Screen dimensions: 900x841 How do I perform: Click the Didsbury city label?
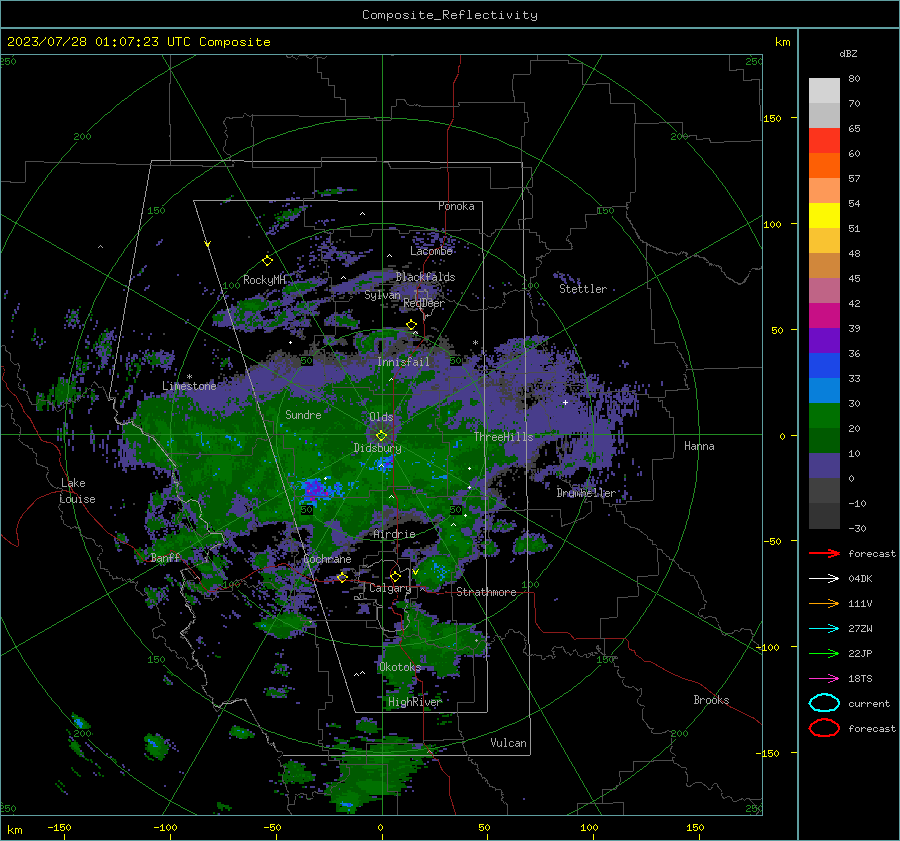click(377, 448)
